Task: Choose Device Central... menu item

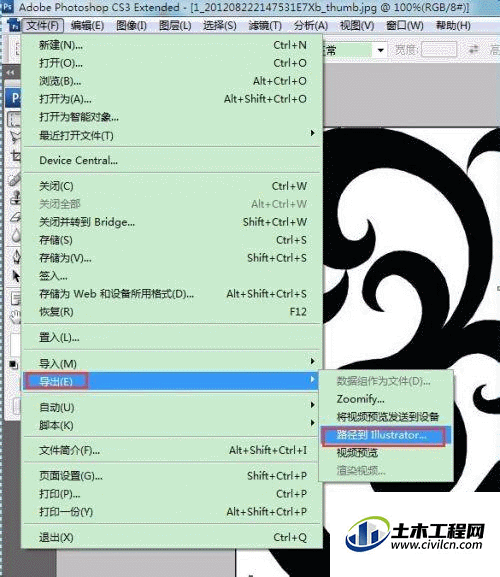Action: 172,160
